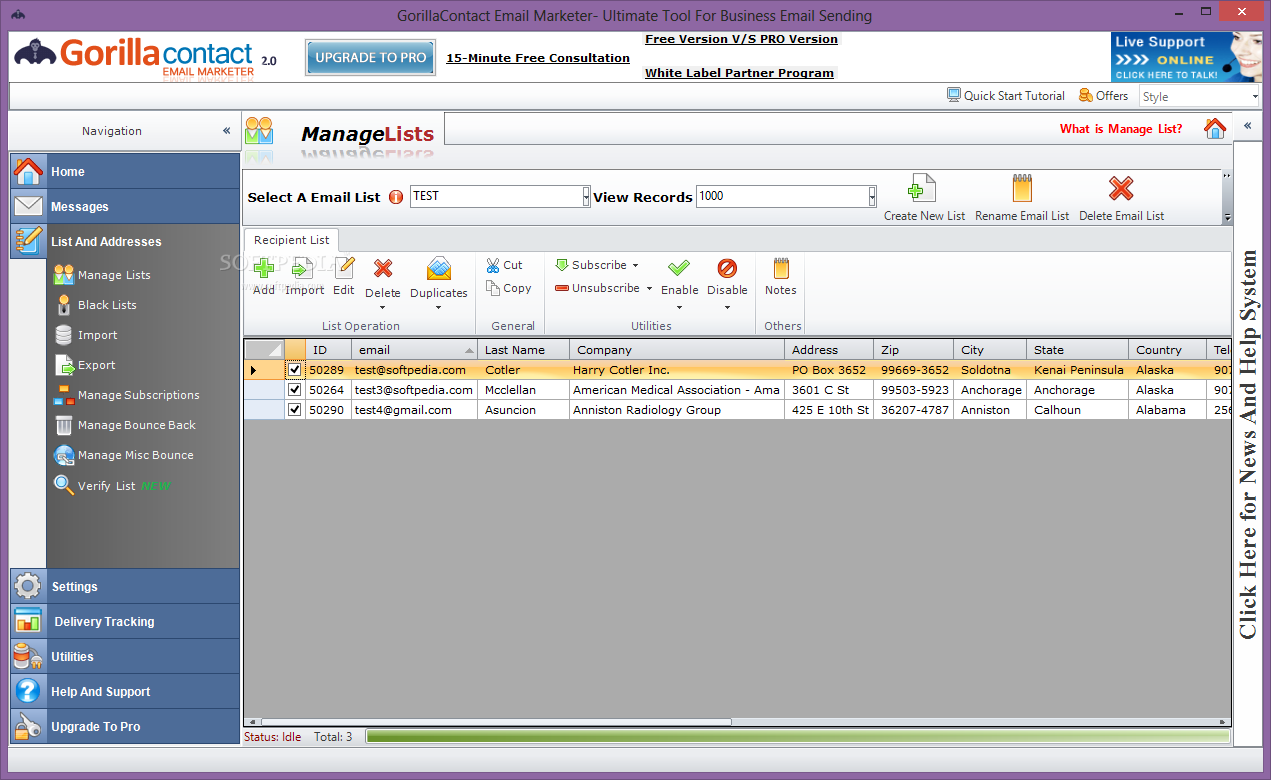Open 15-Minute Free Consultation link
The width and height of the screenshot is (1271, 780).
tap(538, 58)
